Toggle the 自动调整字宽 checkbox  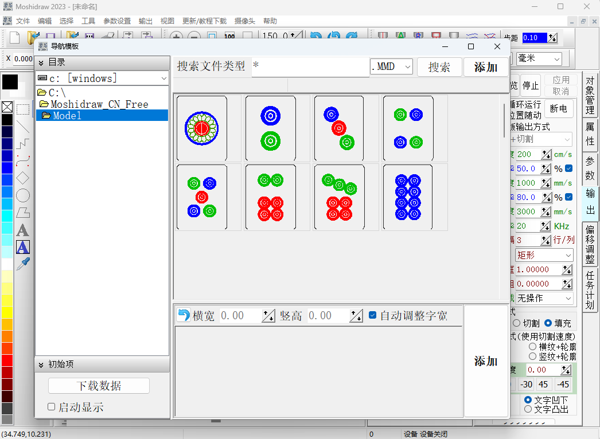373,316
